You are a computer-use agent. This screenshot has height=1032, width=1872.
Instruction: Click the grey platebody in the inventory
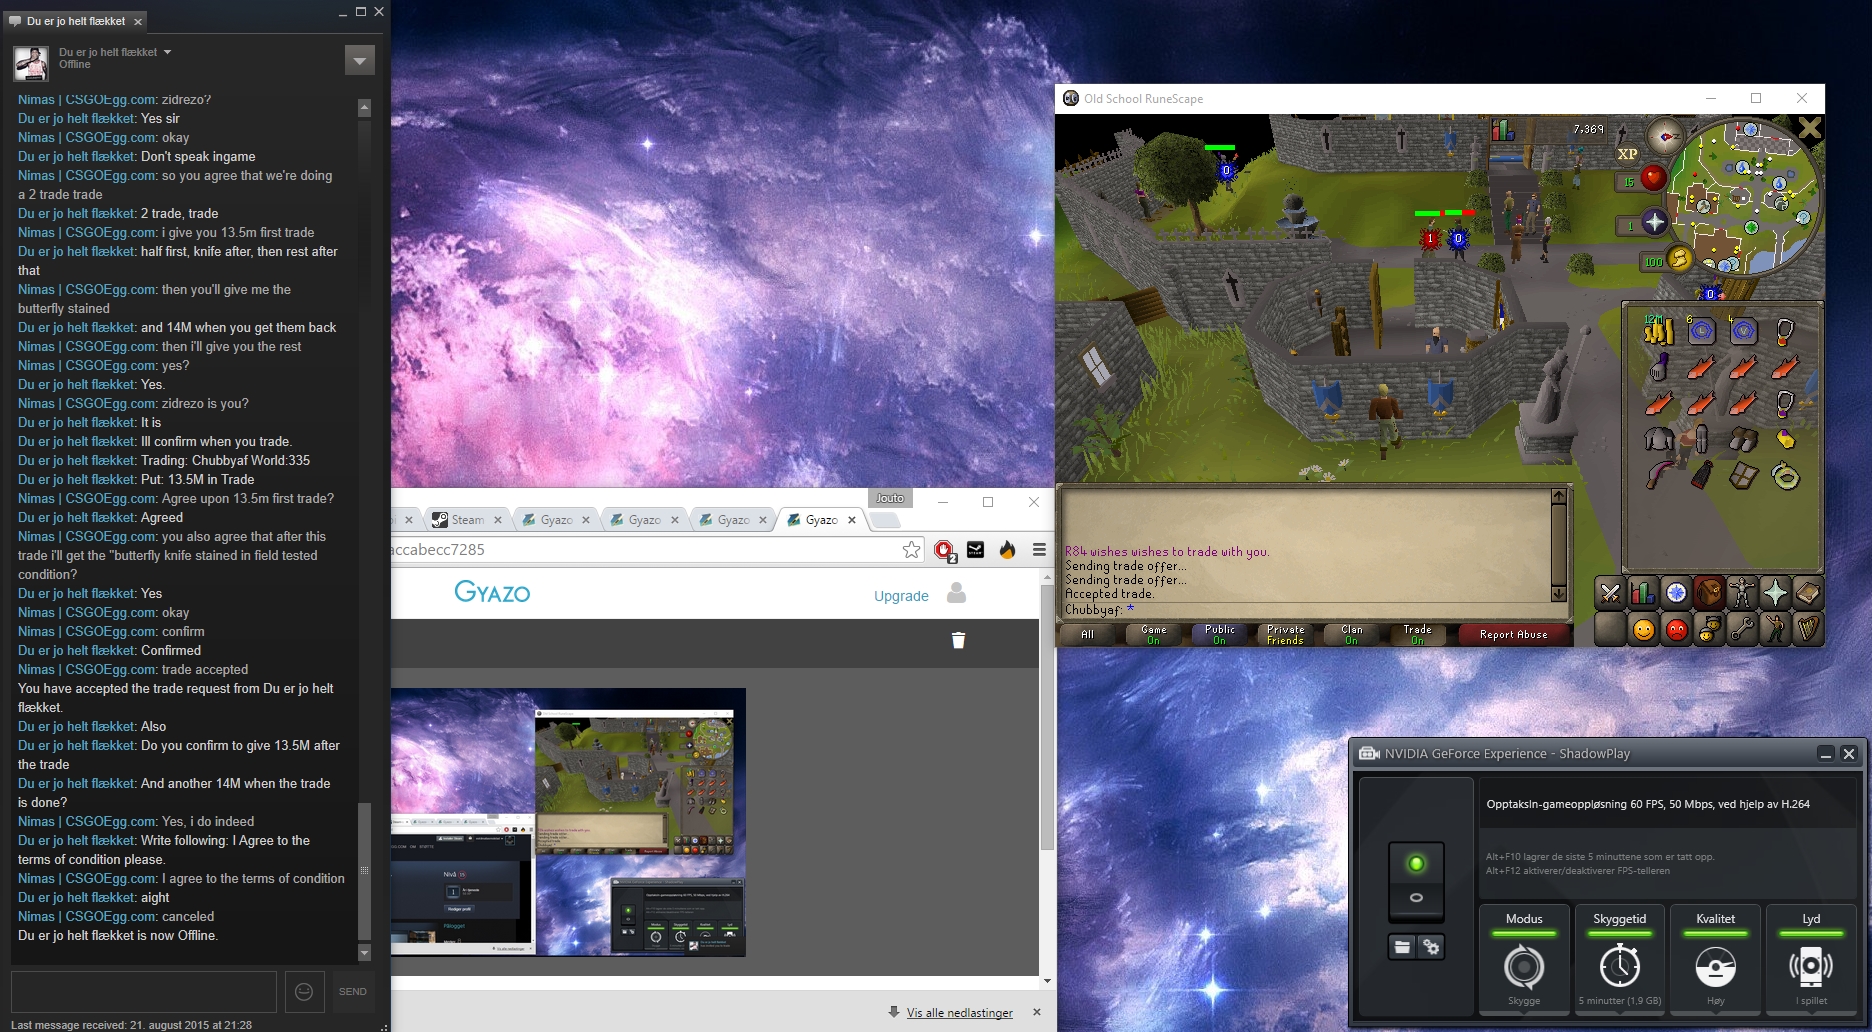pos(1658,439)
